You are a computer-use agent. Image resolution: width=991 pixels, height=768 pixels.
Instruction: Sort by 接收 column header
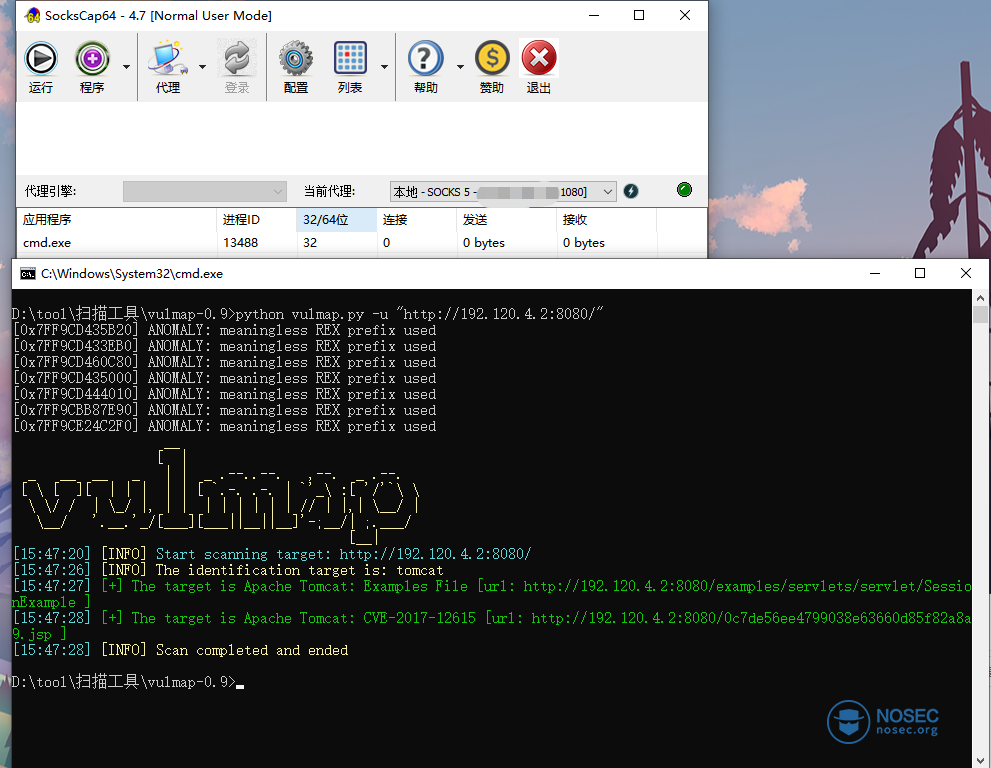pos(607,220)
